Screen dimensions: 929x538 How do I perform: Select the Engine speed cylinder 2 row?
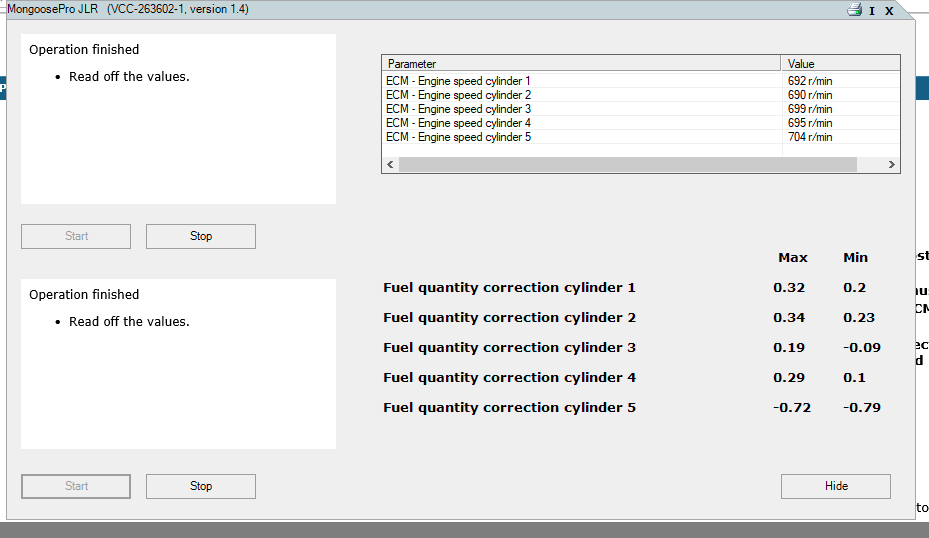pyautogui.click(x=459, y=95)
